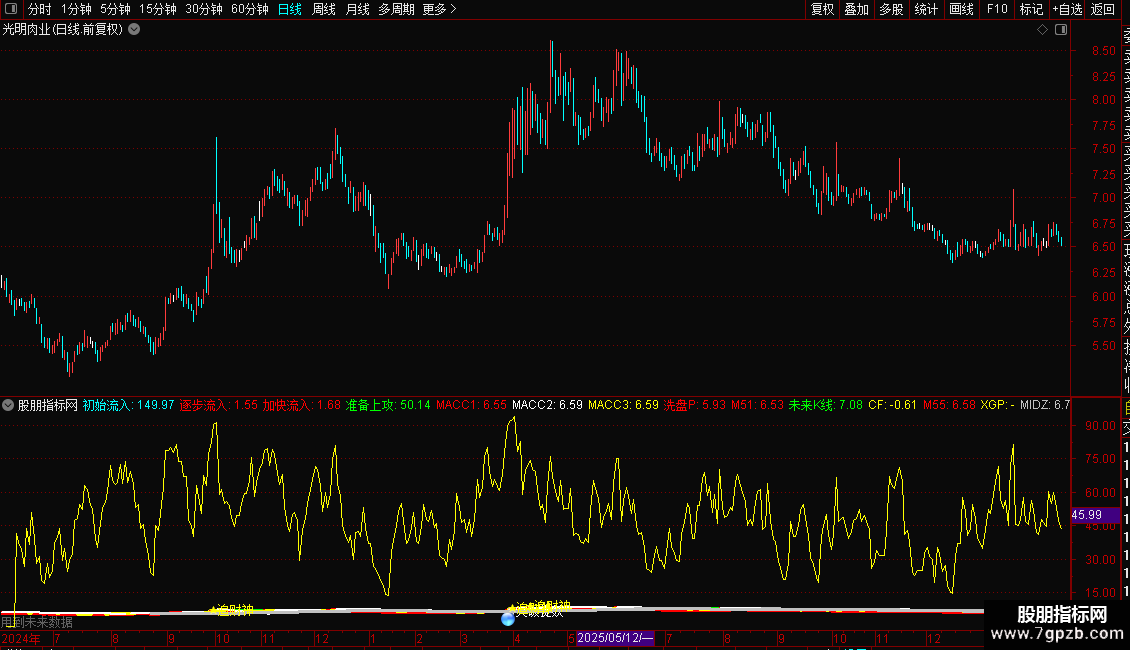
Task: Click the diamond marker icon above the chart
Action: [1042, 30]
